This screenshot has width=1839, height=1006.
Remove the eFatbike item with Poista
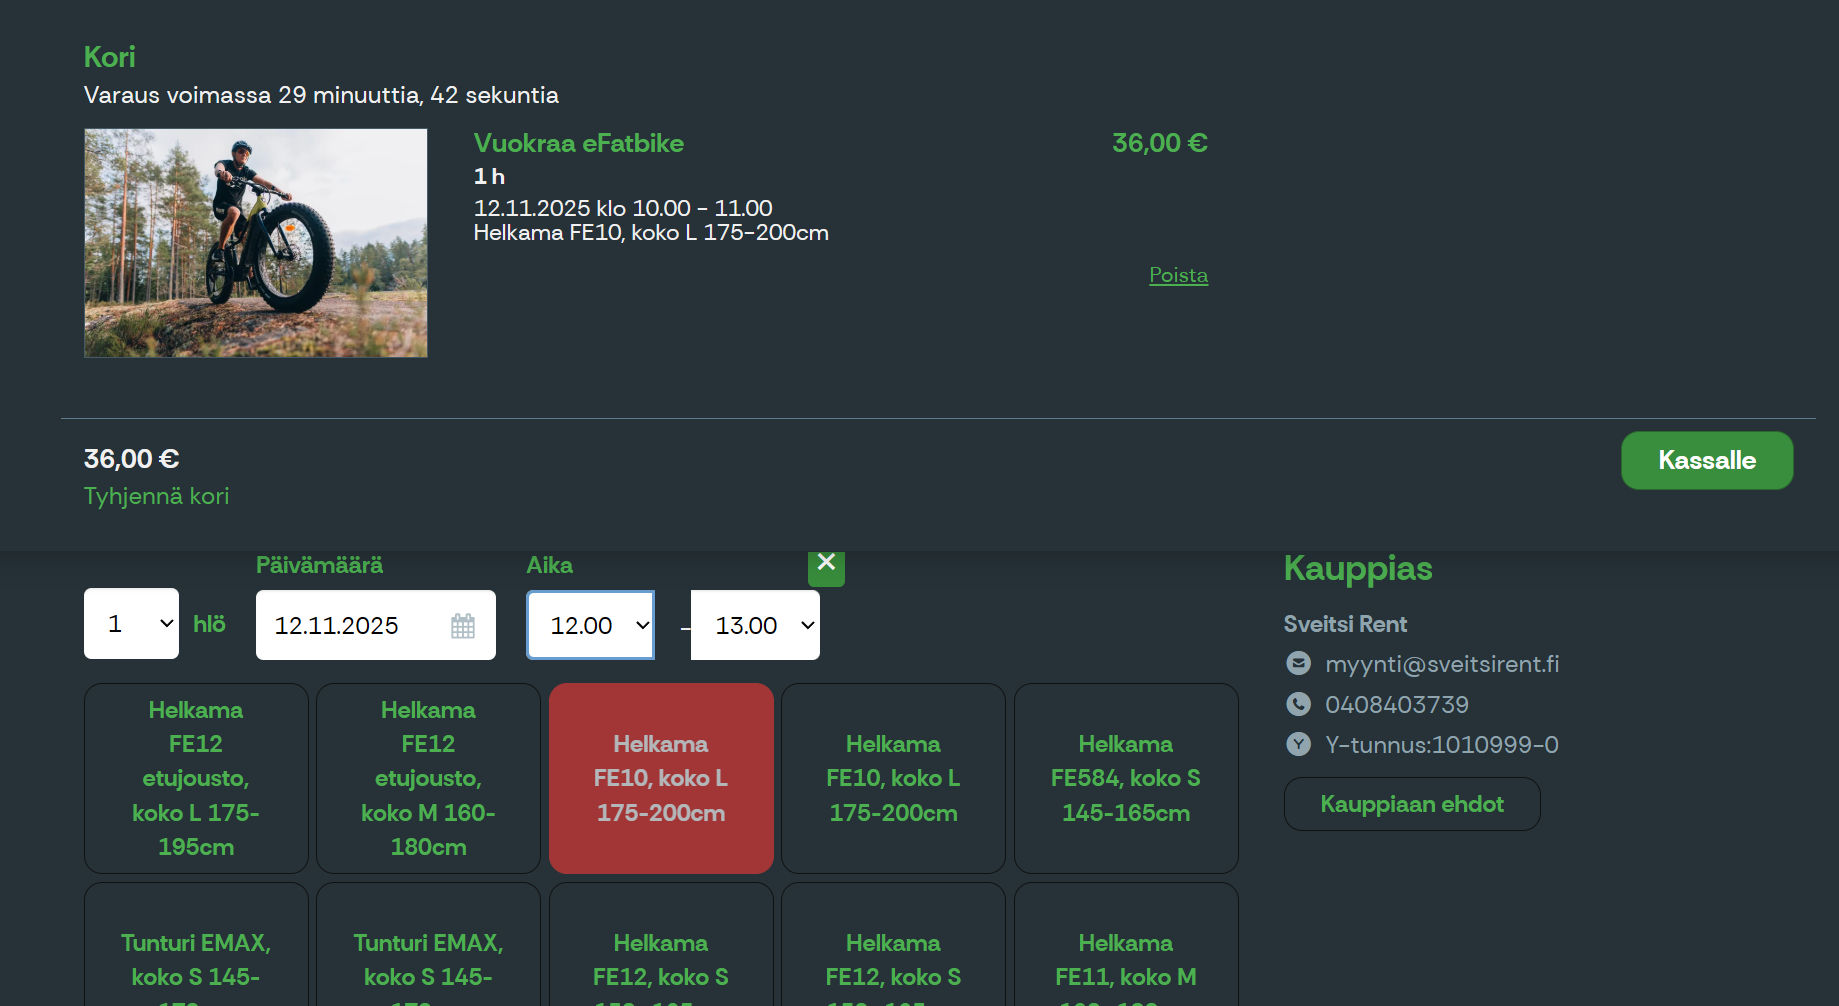pos(1178,275)
